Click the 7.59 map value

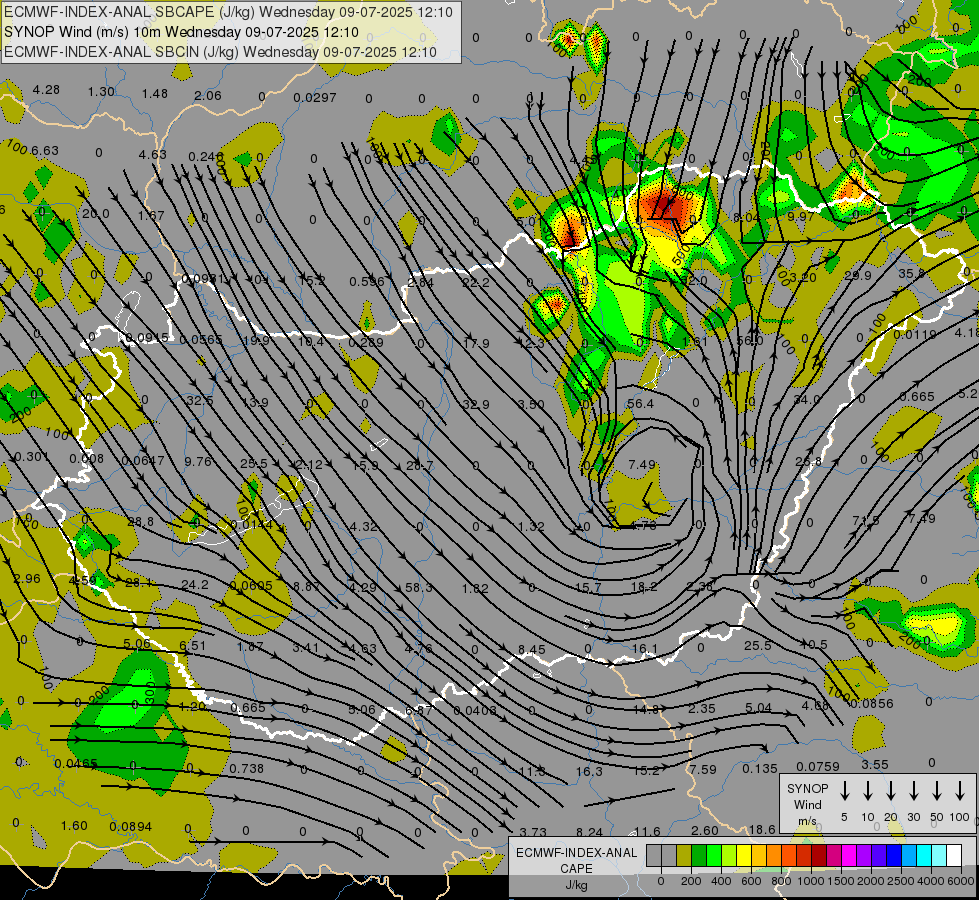point(703,769)
